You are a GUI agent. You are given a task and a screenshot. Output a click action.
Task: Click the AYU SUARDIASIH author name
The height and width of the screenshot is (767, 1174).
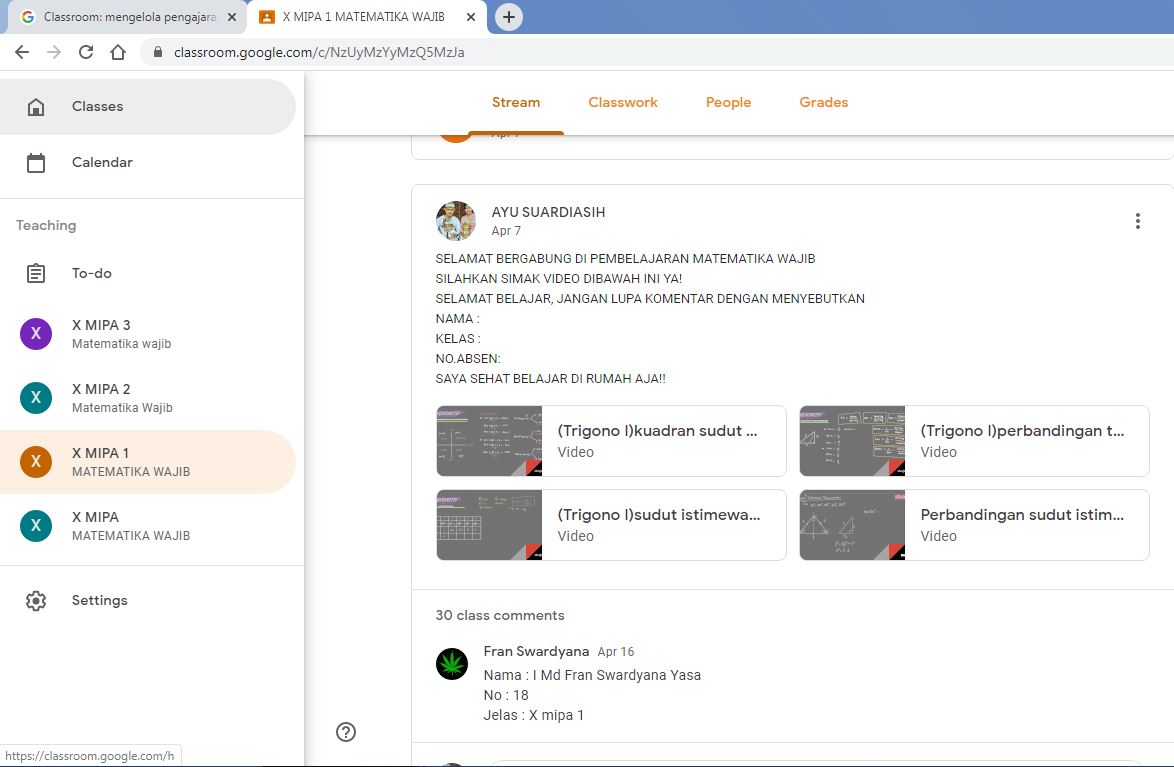point(548,212)
